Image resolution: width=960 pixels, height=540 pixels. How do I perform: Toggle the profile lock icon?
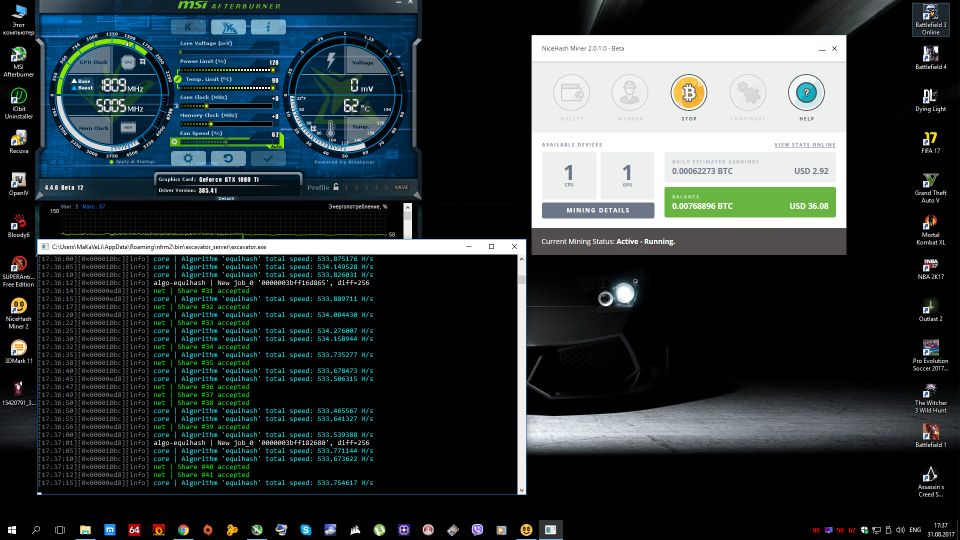[x=336, y=187]
